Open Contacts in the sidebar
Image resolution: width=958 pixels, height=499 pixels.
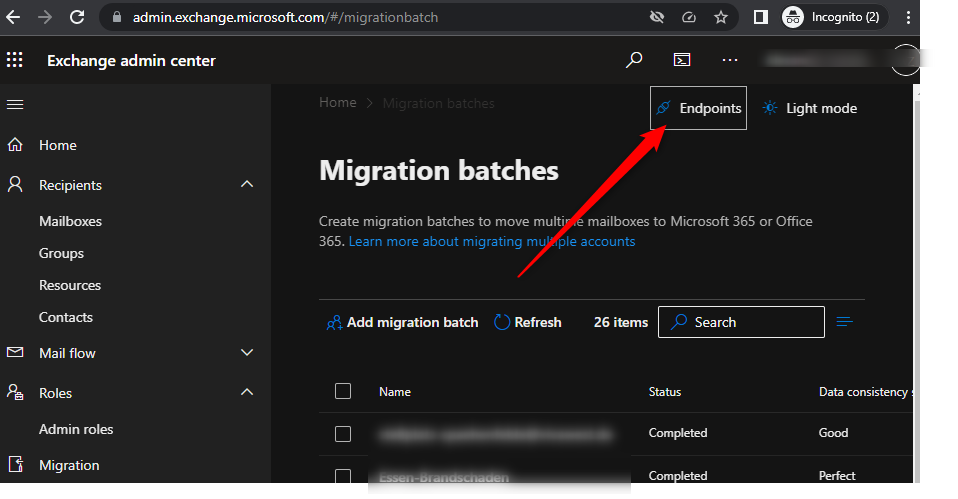[66, 318]
